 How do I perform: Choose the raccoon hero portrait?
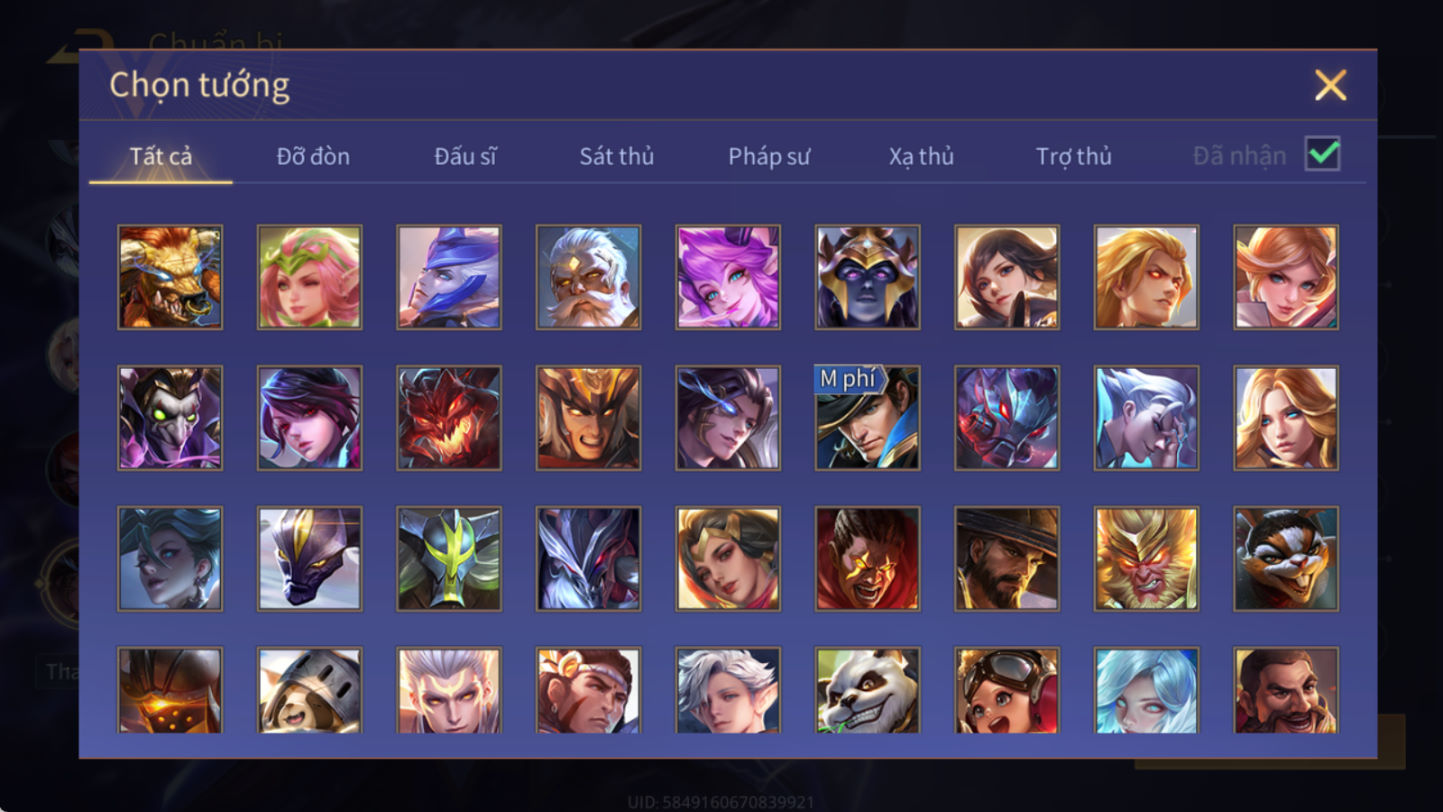1286,558
